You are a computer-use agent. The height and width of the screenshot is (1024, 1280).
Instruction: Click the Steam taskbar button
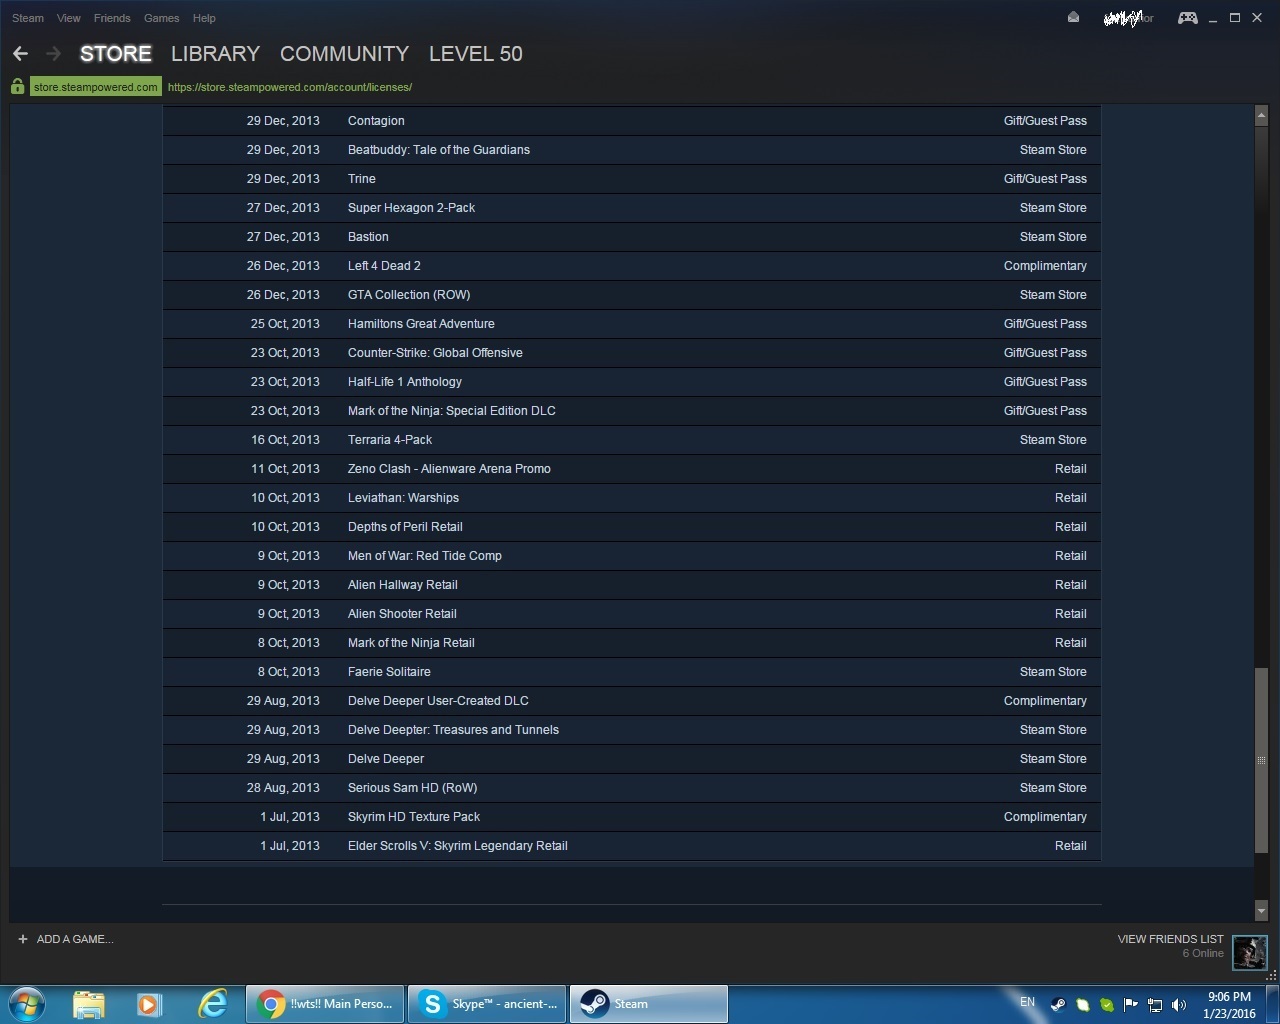(x=648, y=1004)
